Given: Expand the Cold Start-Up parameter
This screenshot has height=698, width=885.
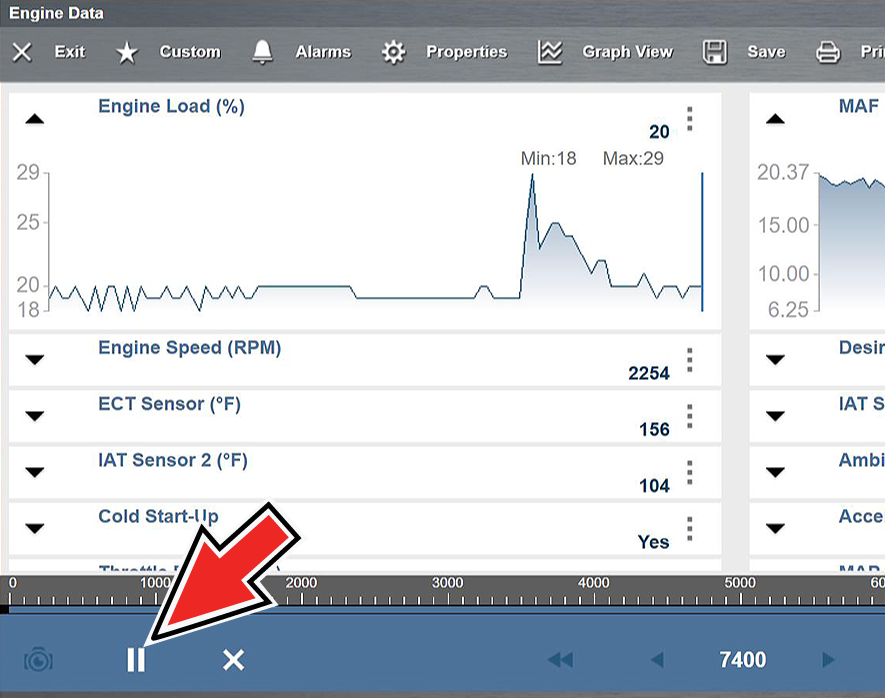Looking at the screenshot, I should click(x=35, y=528).
